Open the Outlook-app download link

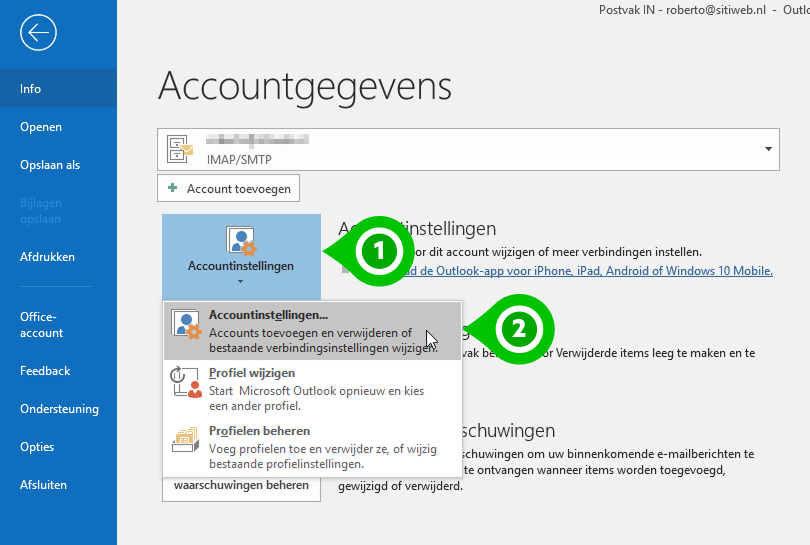589,271
